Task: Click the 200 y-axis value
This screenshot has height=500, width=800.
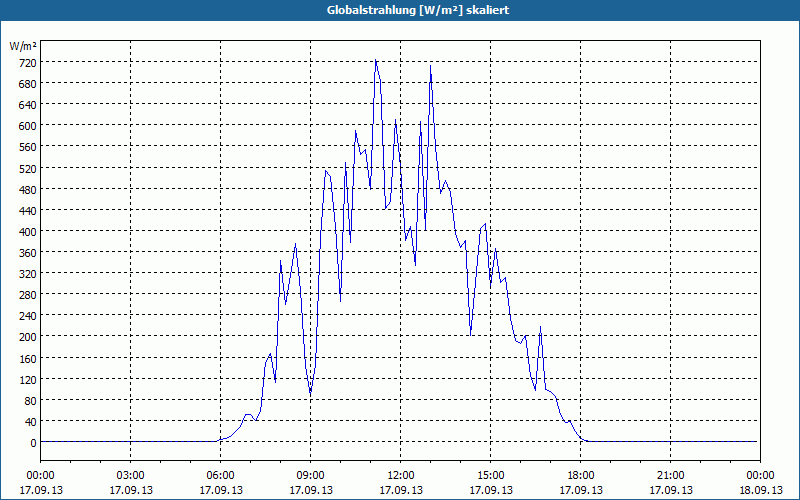Action: click(28, 337)
